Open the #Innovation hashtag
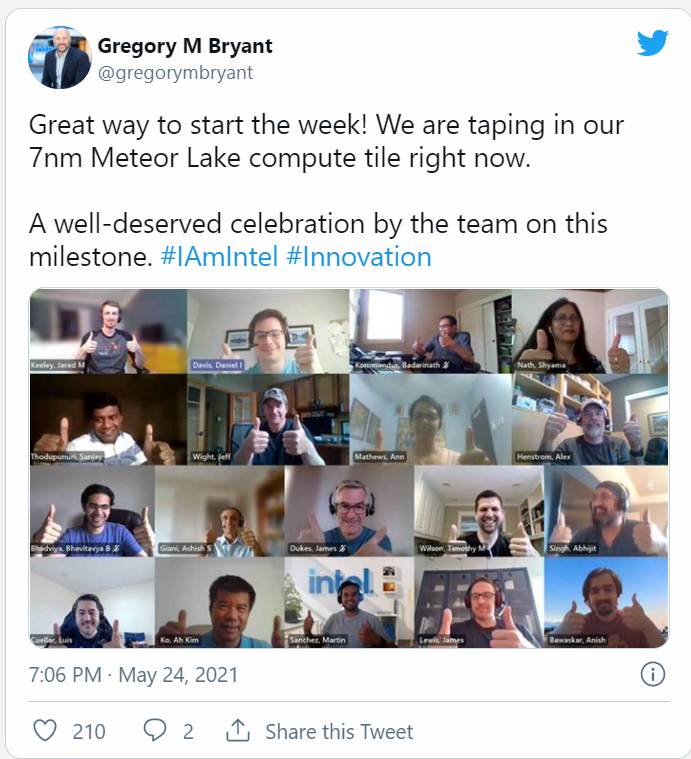 [359, 257]
